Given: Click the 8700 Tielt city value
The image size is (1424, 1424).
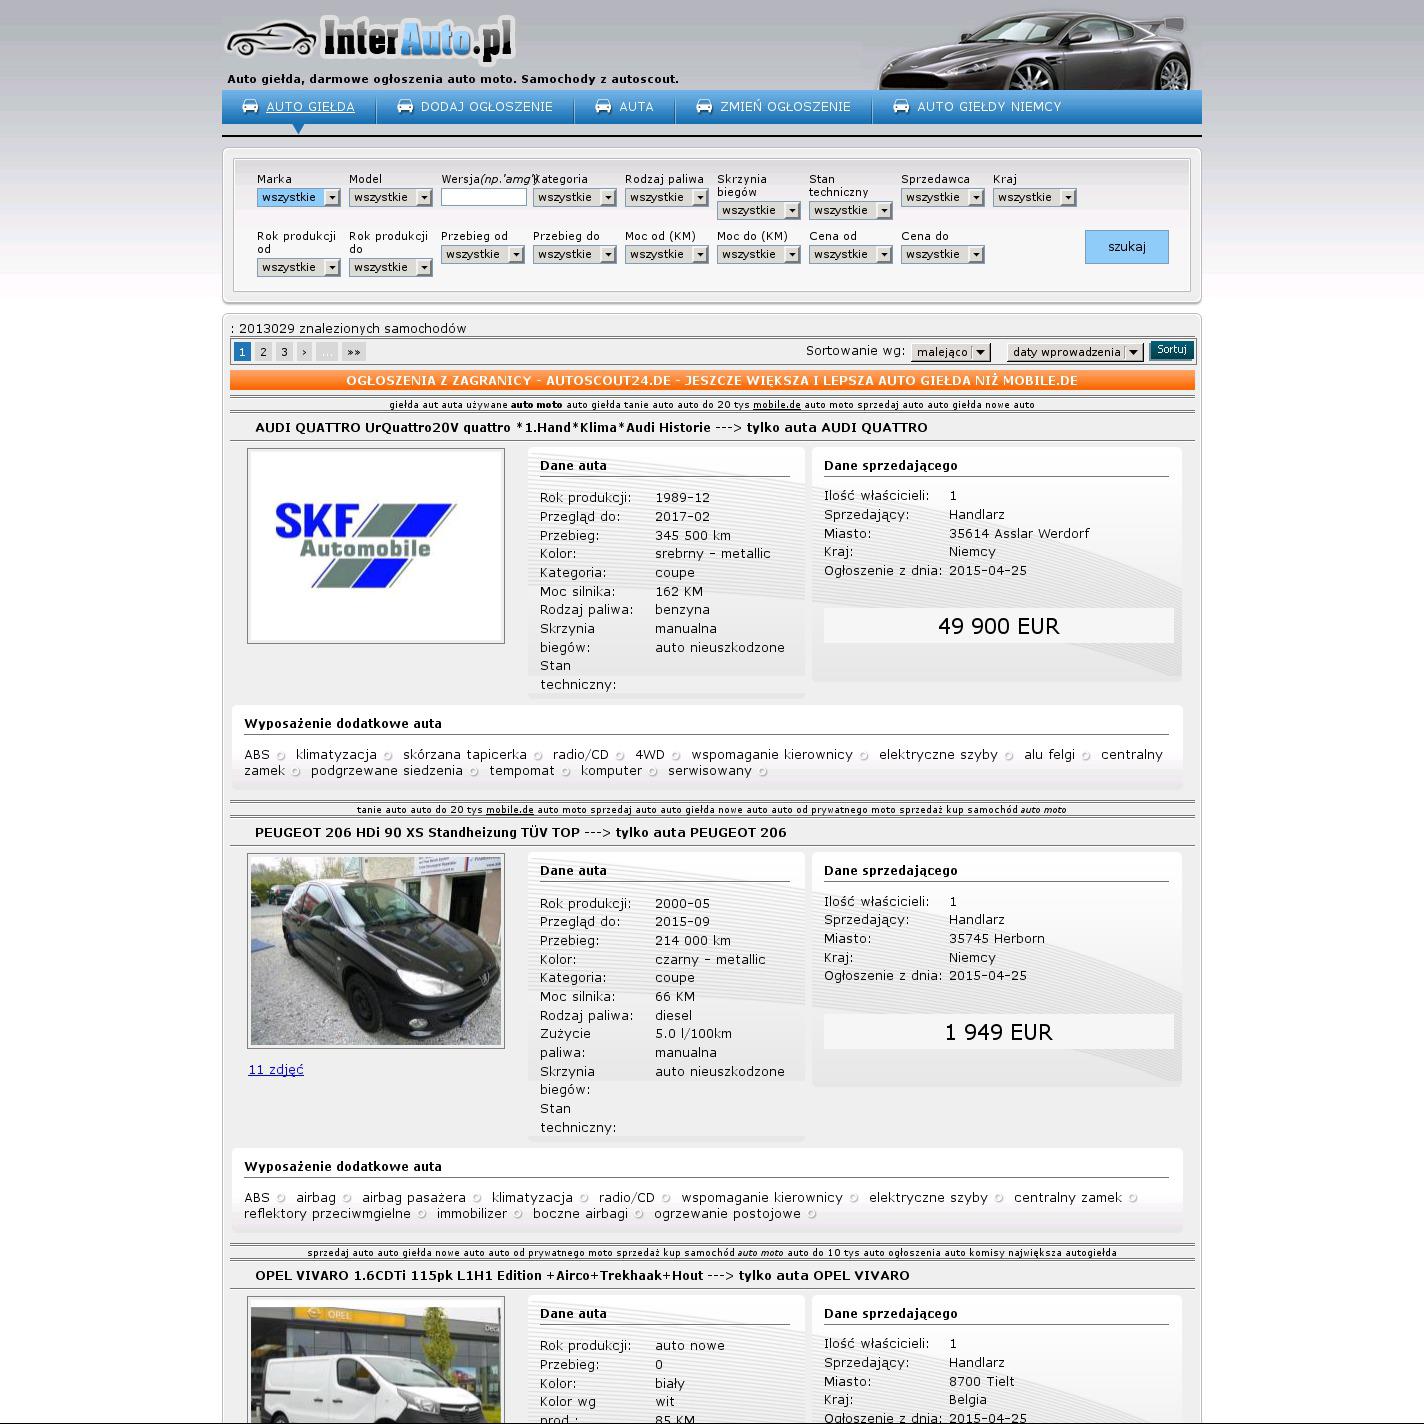Looking at the screenshot, I should 982,1382.
